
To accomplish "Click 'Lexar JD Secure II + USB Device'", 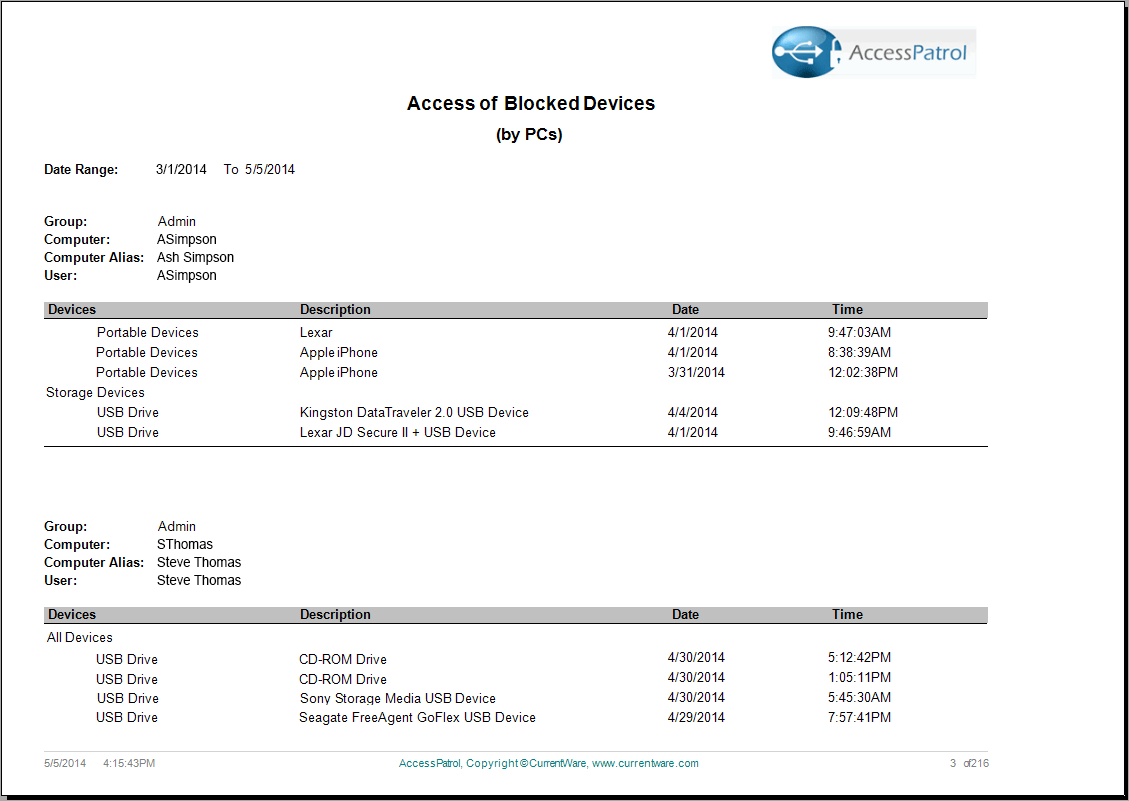I will (x=397, y=433).
